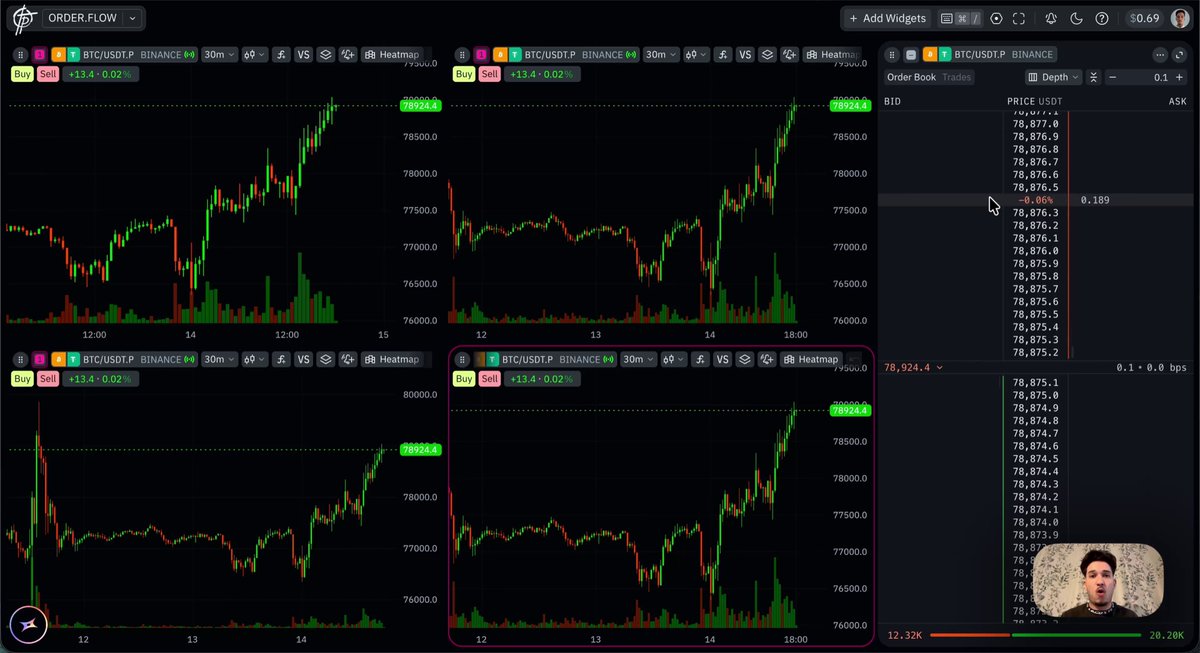
Task: Click the VS compare button in the bottom-left chart
Action: click(303, 359)
